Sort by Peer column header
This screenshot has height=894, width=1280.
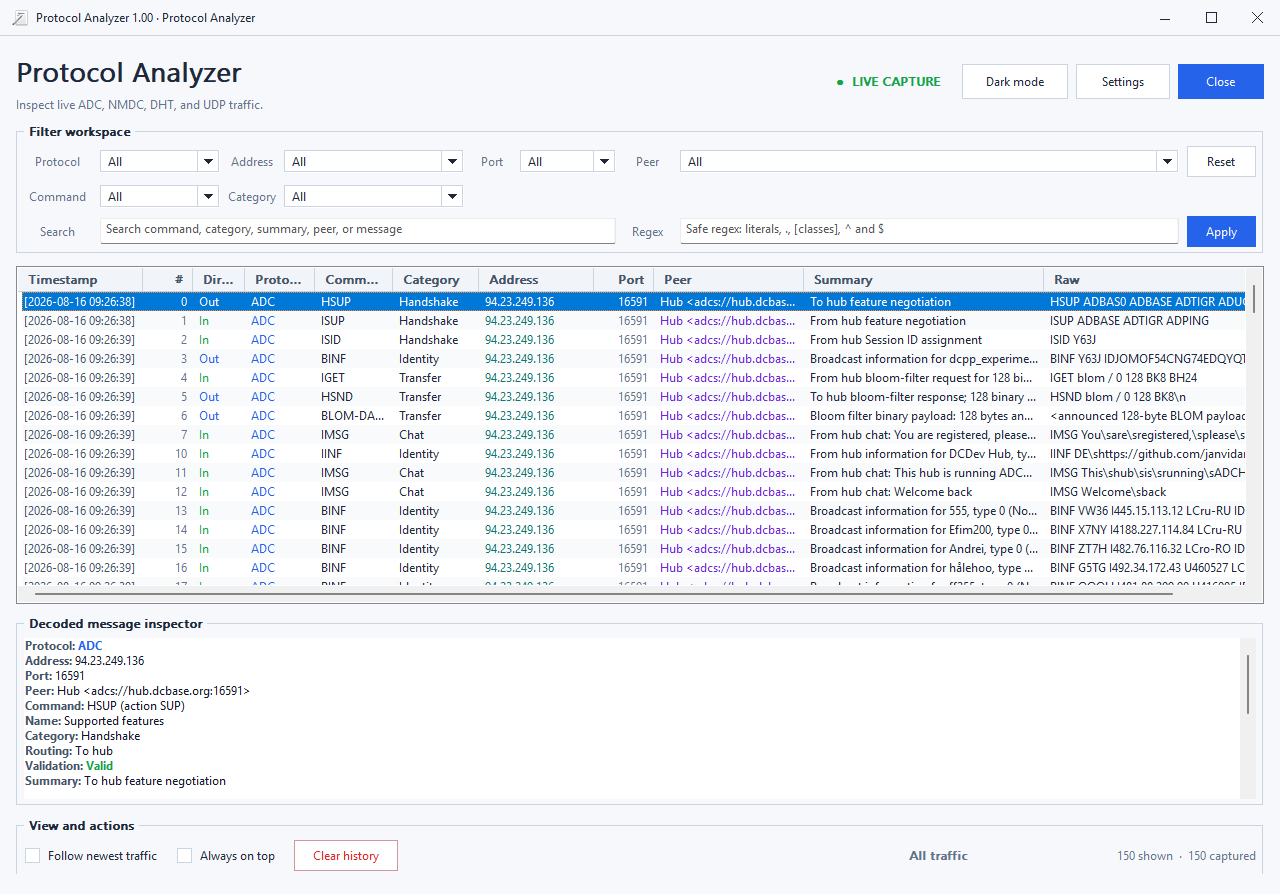pyautogui.click(x=729, y=280)
